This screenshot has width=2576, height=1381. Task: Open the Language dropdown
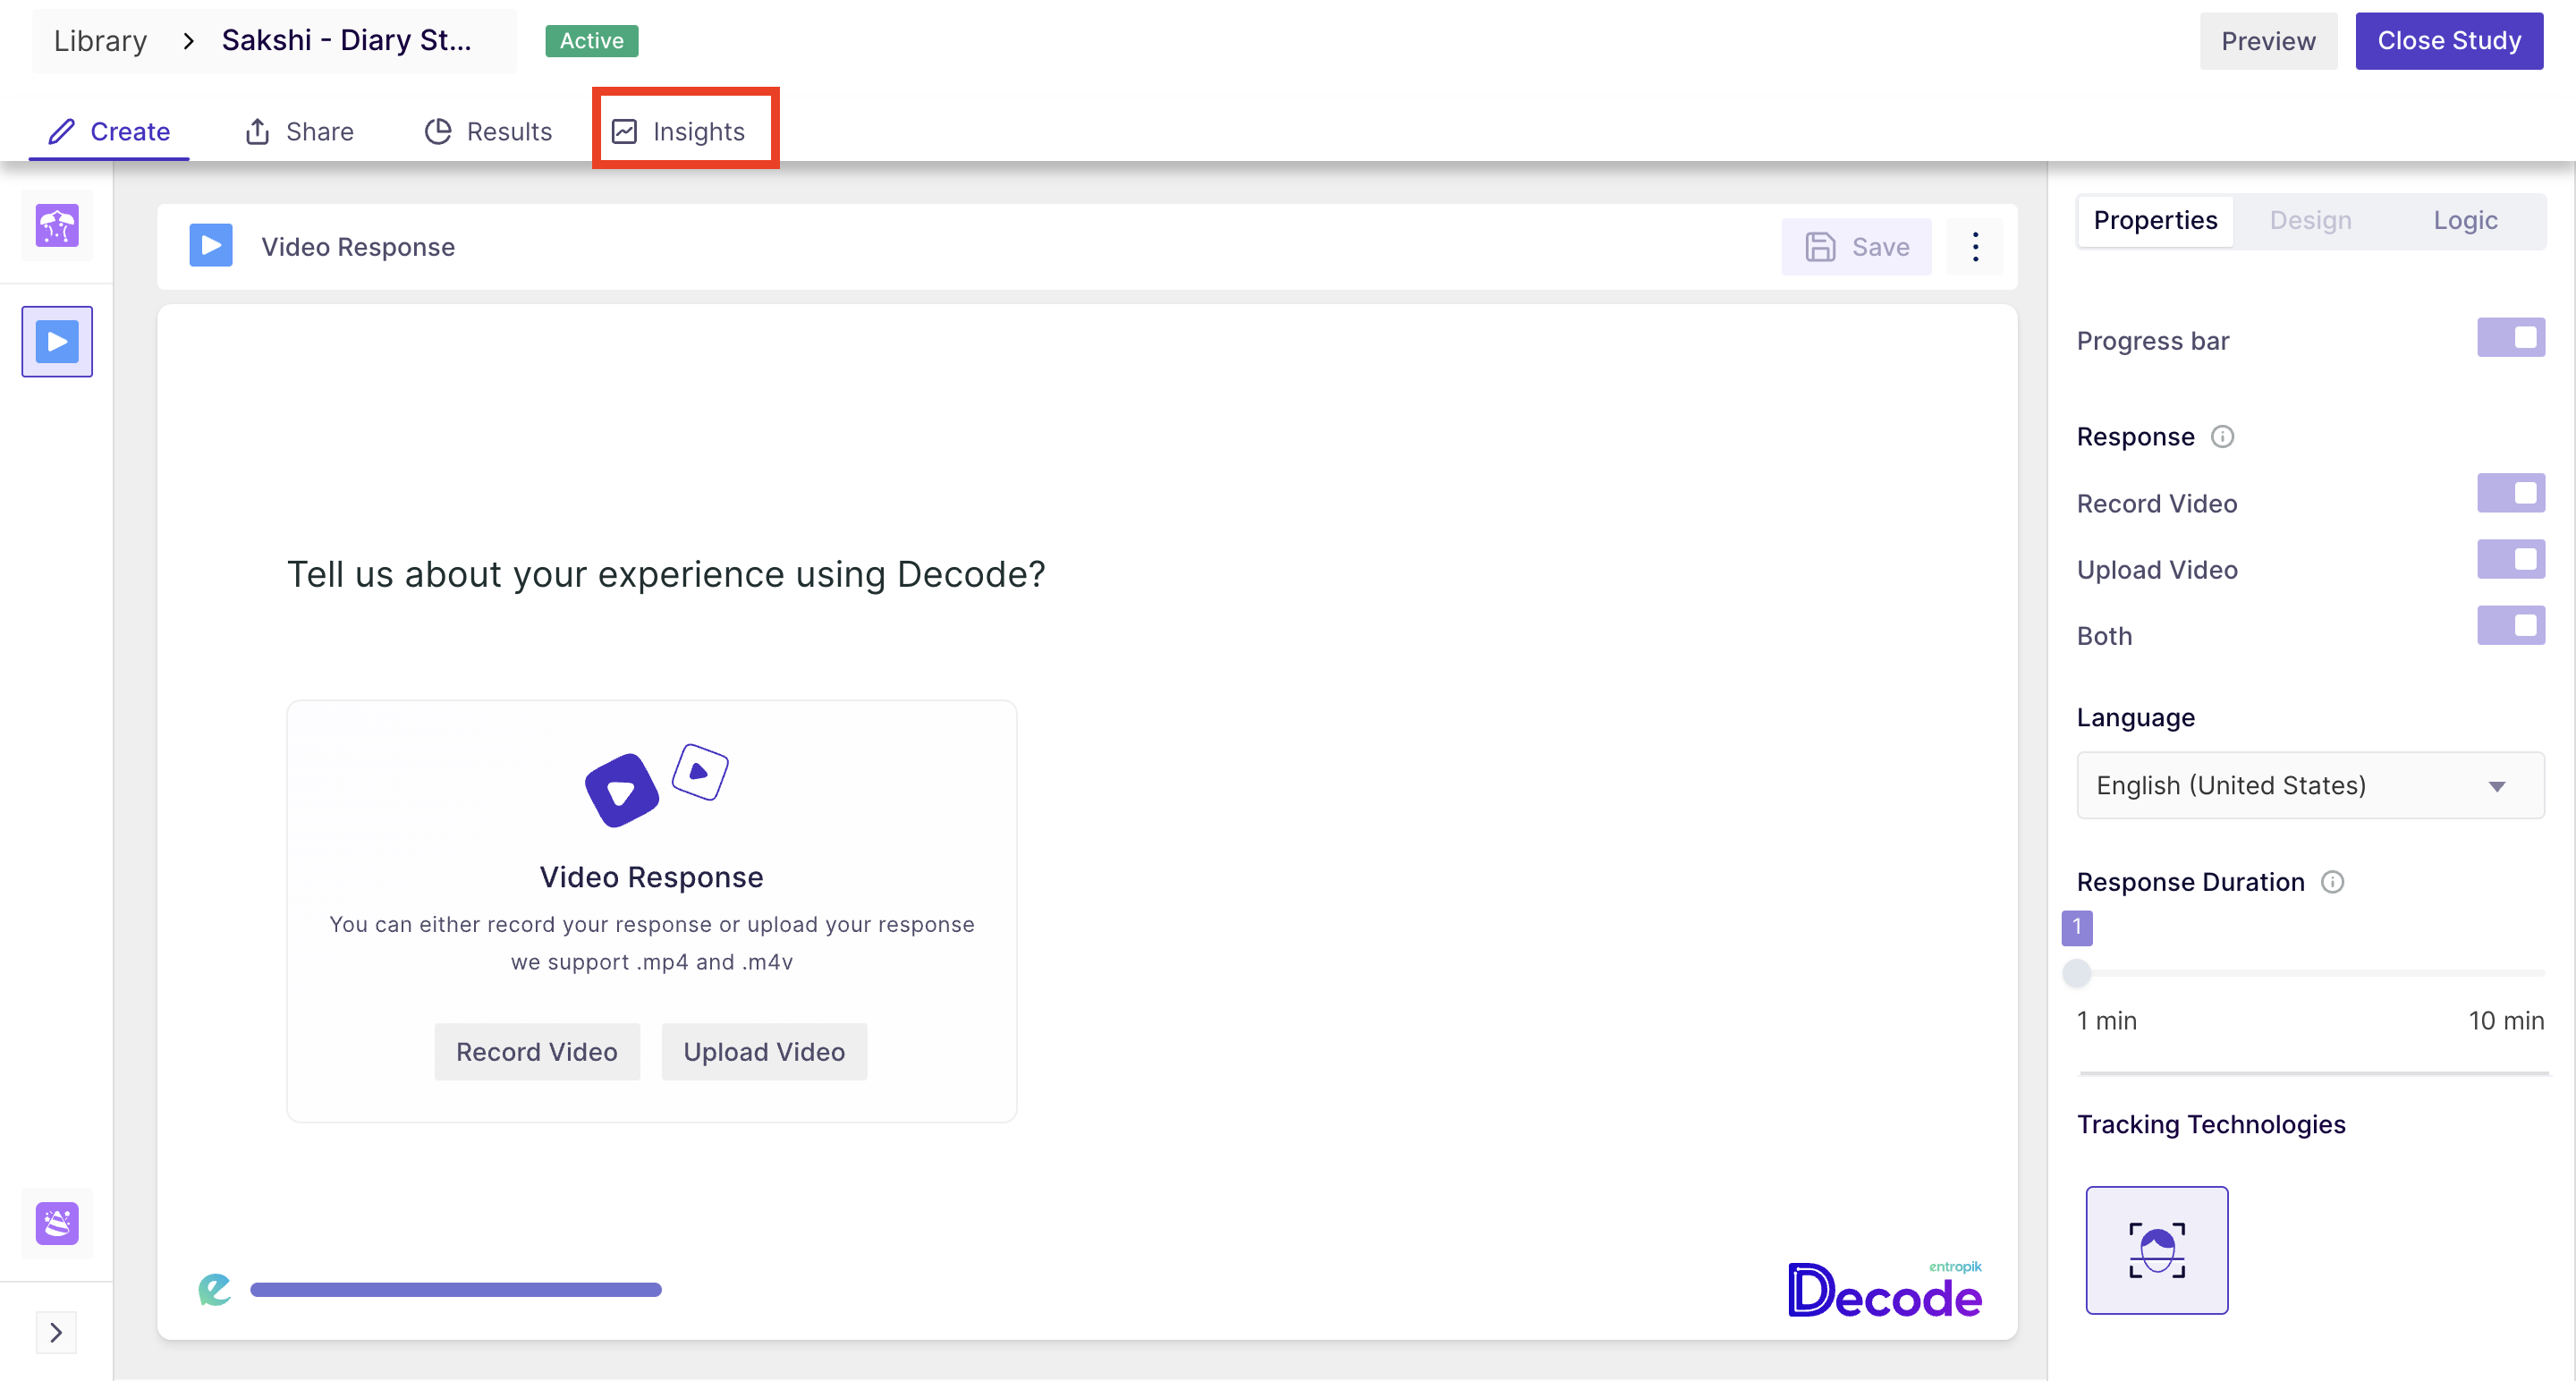click(x=2310, y=785)
